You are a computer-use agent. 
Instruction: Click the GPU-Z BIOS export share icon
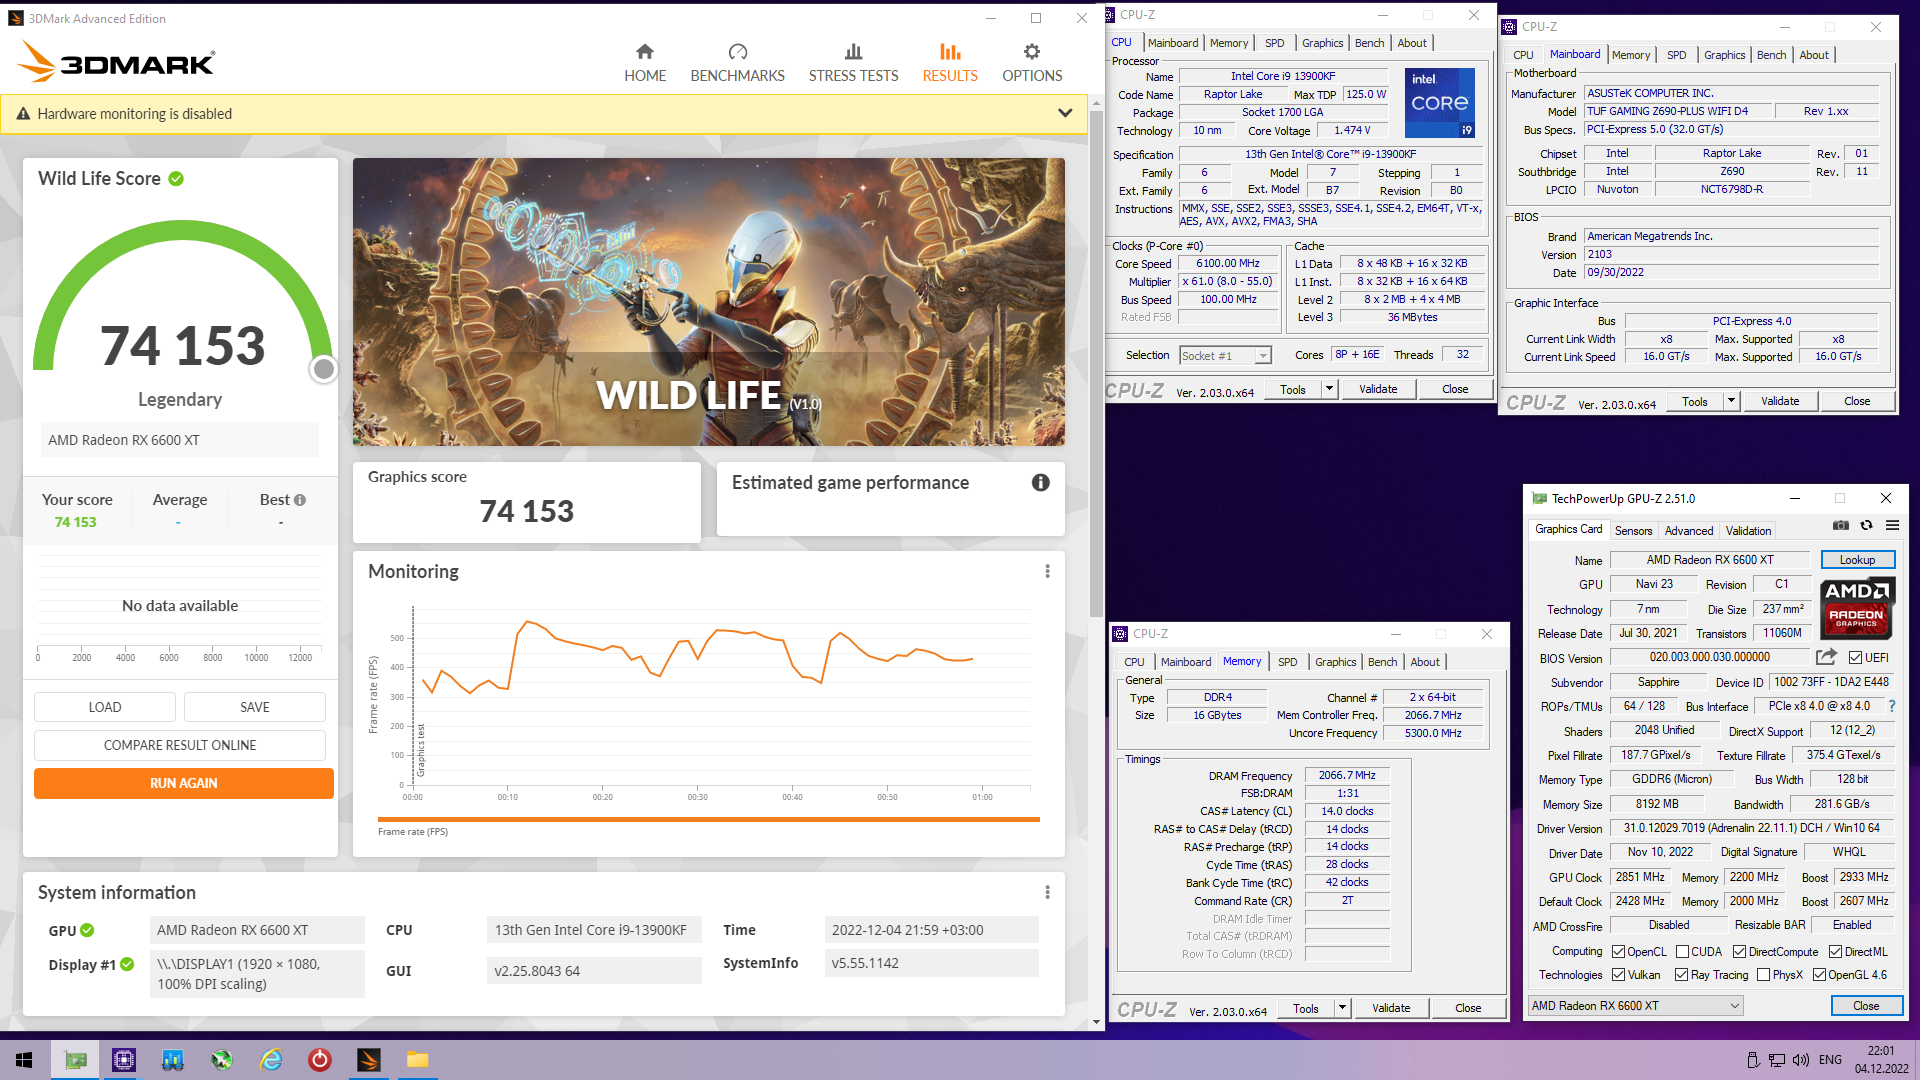(x=1826, y=657)
